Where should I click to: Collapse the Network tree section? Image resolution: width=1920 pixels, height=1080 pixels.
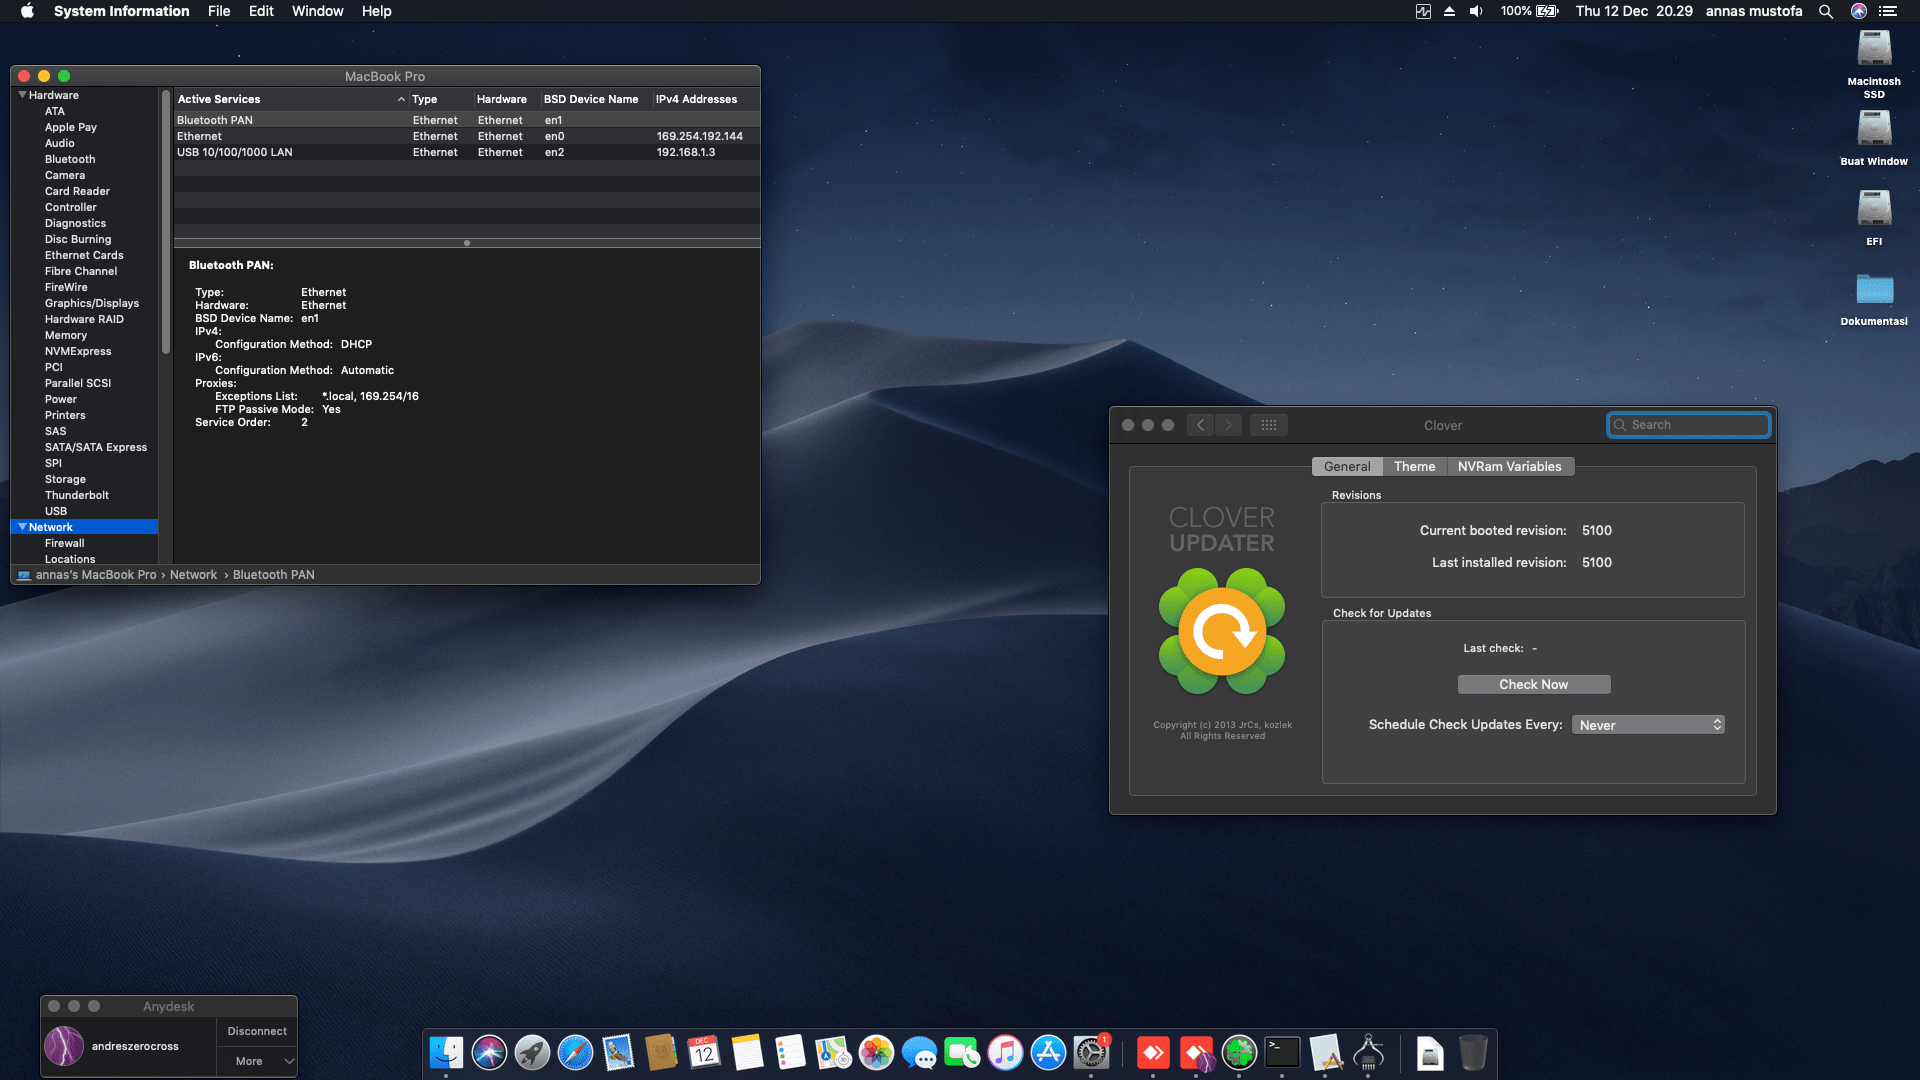click(22, 527)
